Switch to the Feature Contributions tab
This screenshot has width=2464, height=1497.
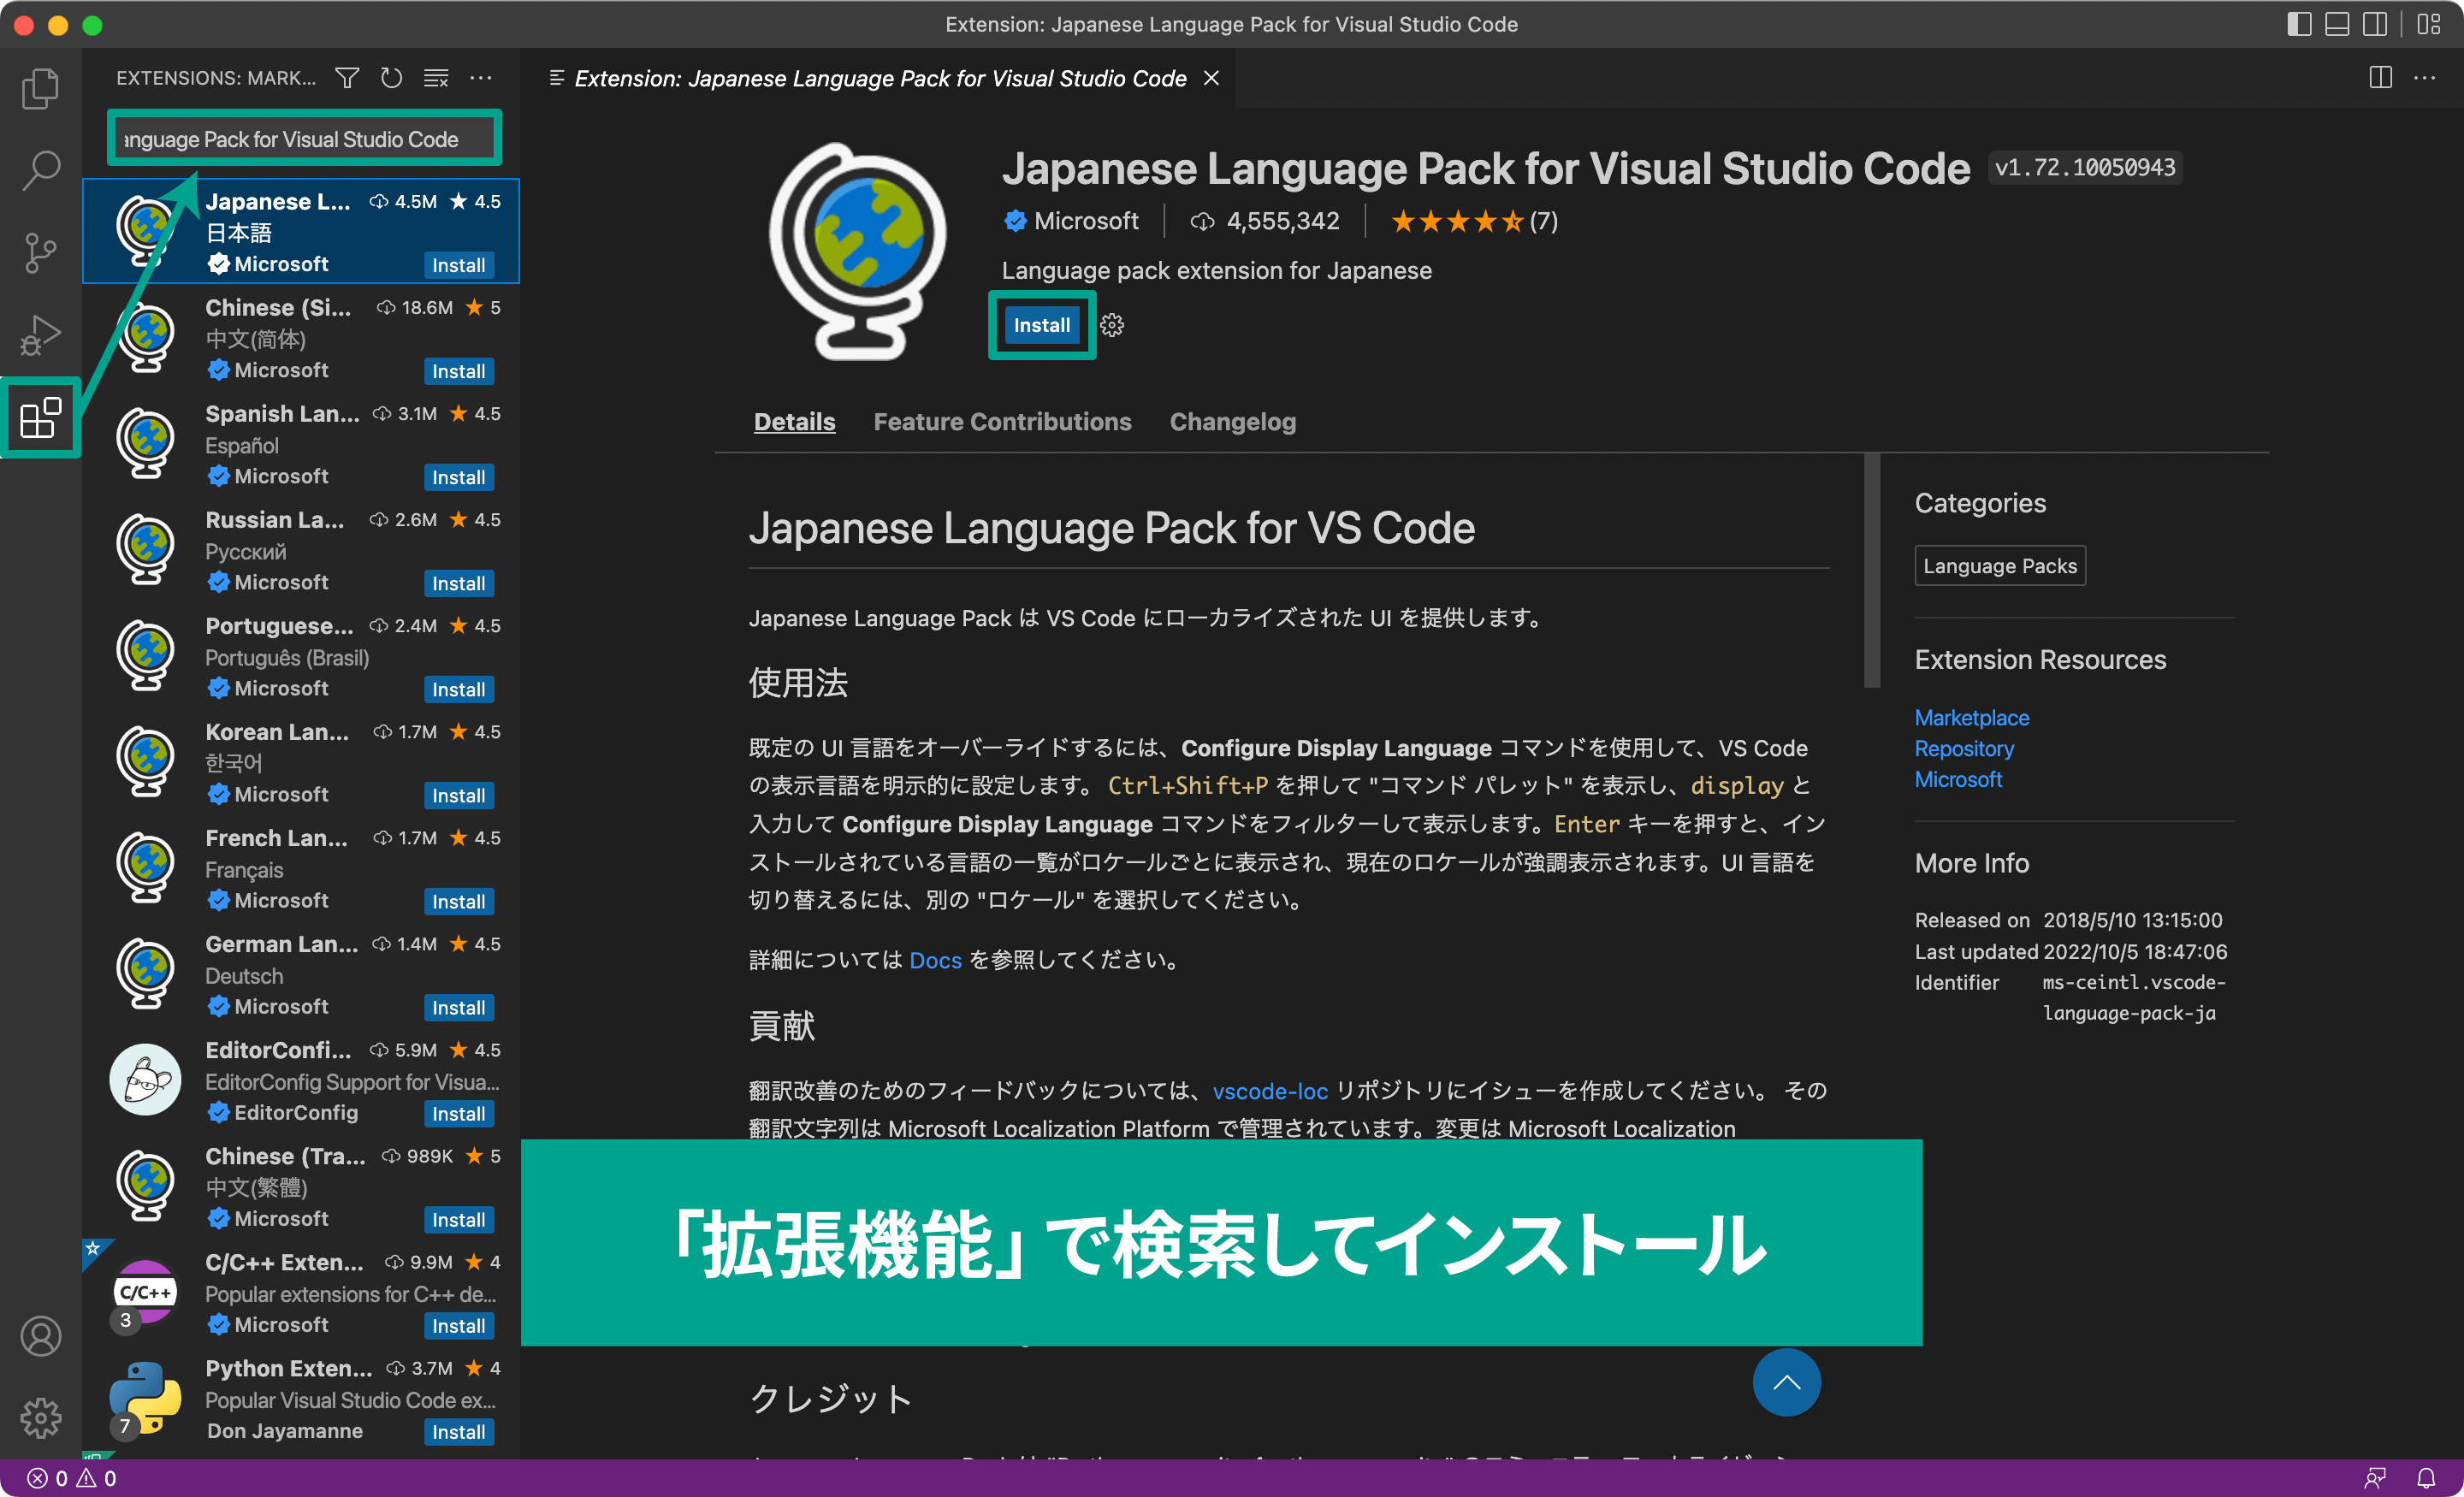(1002, 422)
